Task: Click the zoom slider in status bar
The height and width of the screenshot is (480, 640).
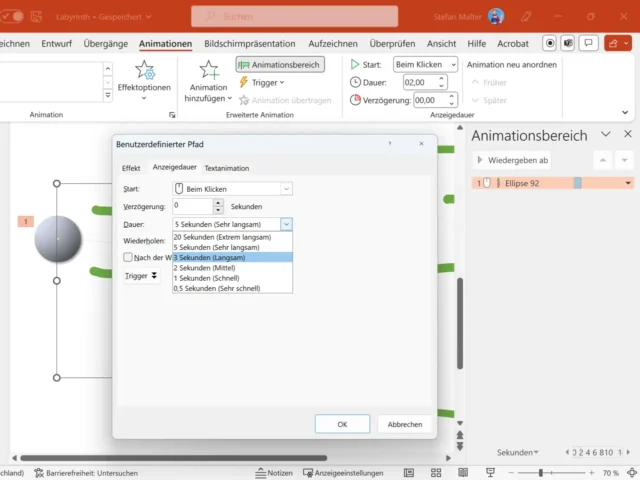Action: coord(541,472)
